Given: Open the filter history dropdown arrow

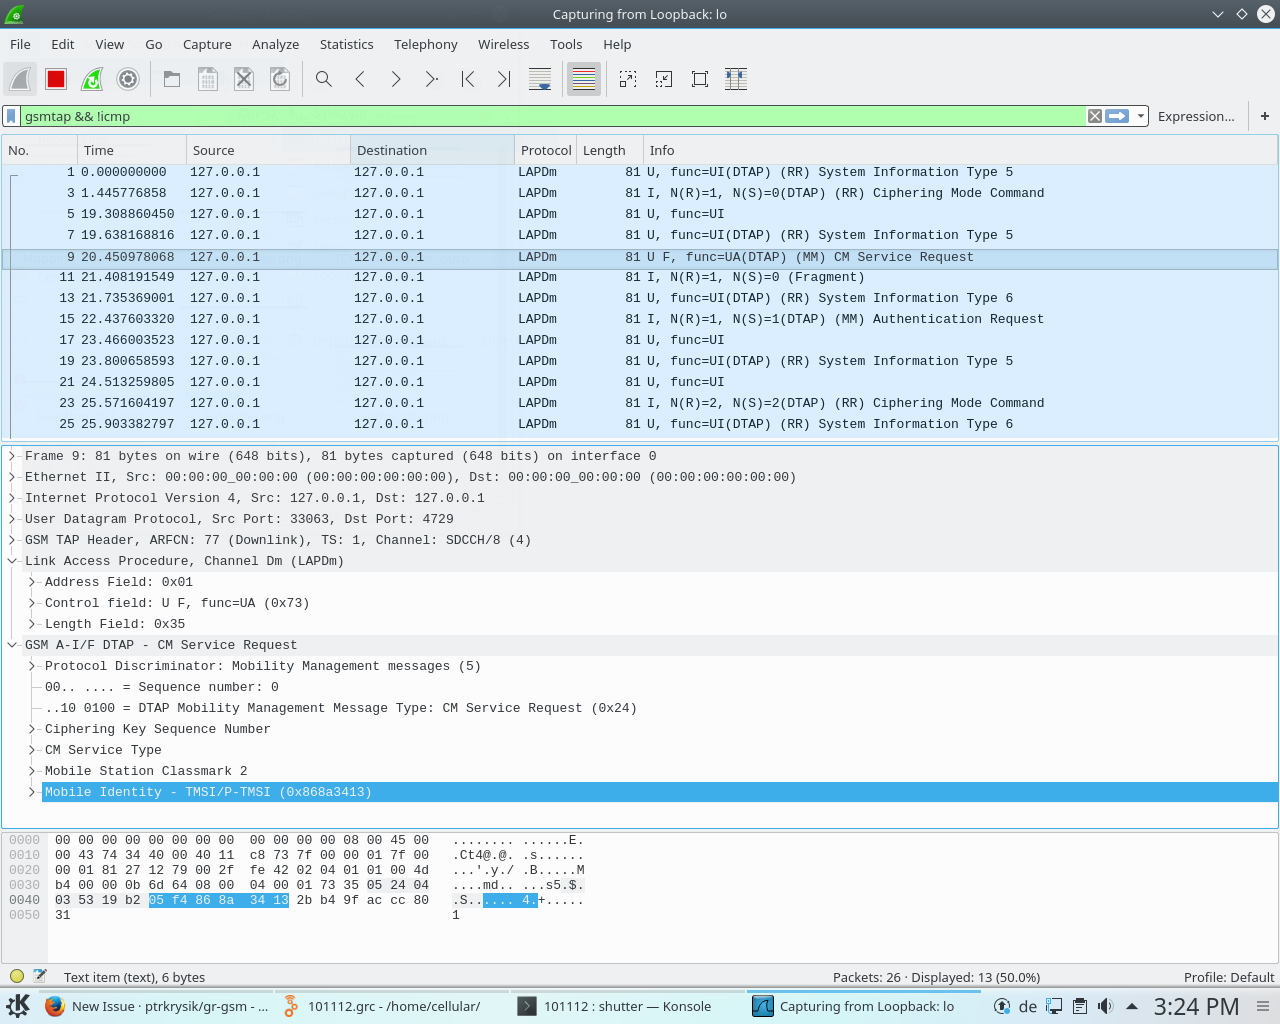Looking at the screenshot, I should click(x=1140, y=116).
